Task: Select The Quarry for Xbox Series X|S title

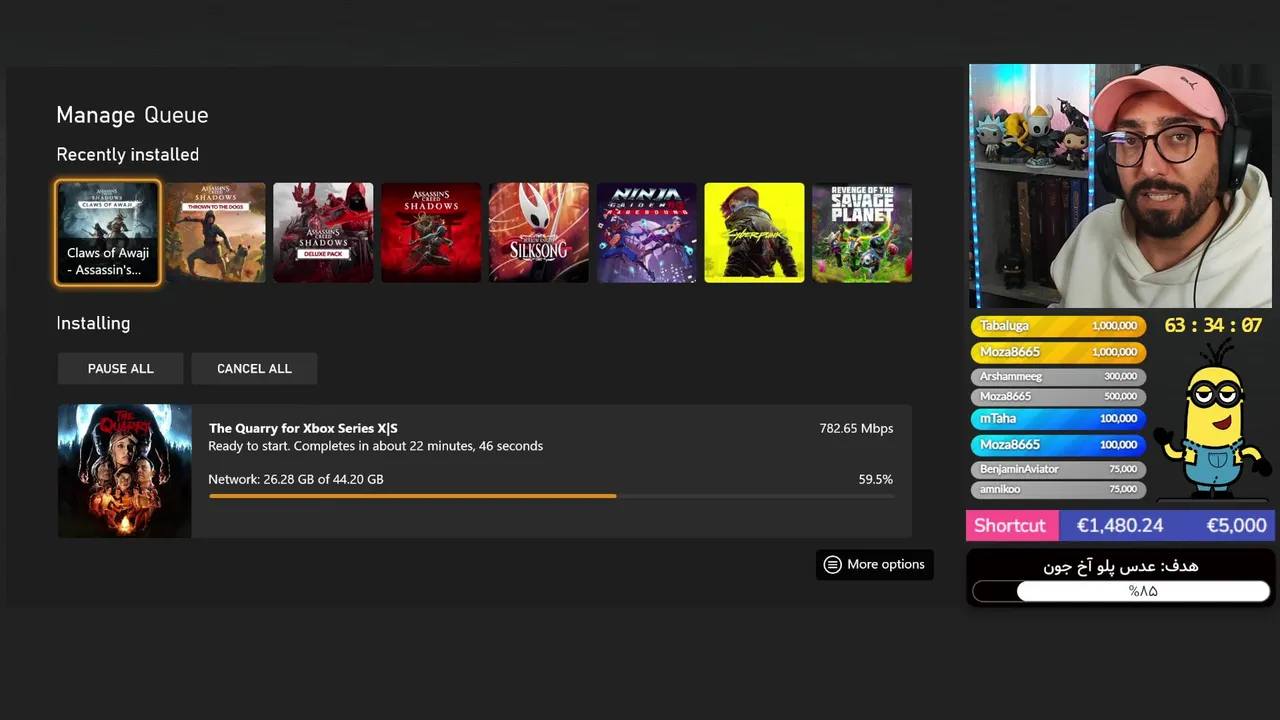Action: [303, 428]
